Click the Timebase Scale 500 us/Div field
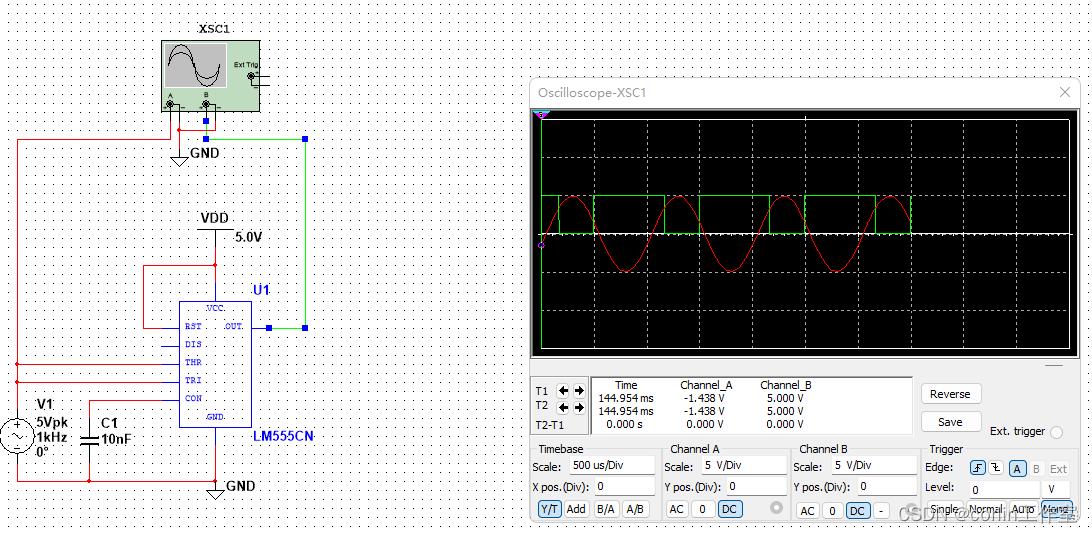The height and width of the screenshot is (533, 1092). (612, 465)
